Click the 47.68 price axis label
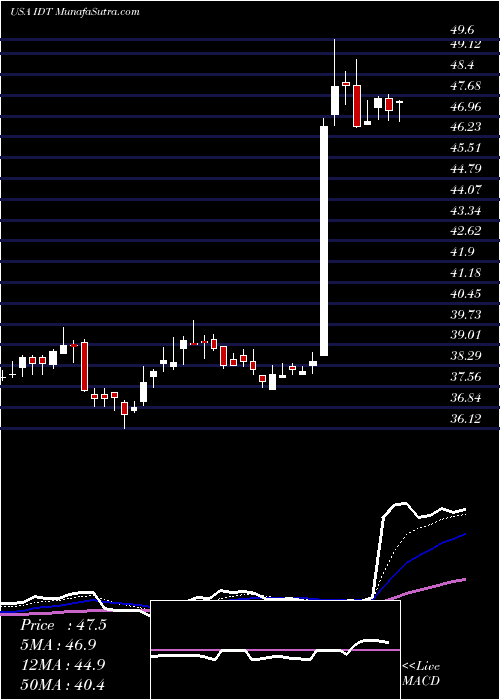Screen dimensions: 500x700 point(466,85)
